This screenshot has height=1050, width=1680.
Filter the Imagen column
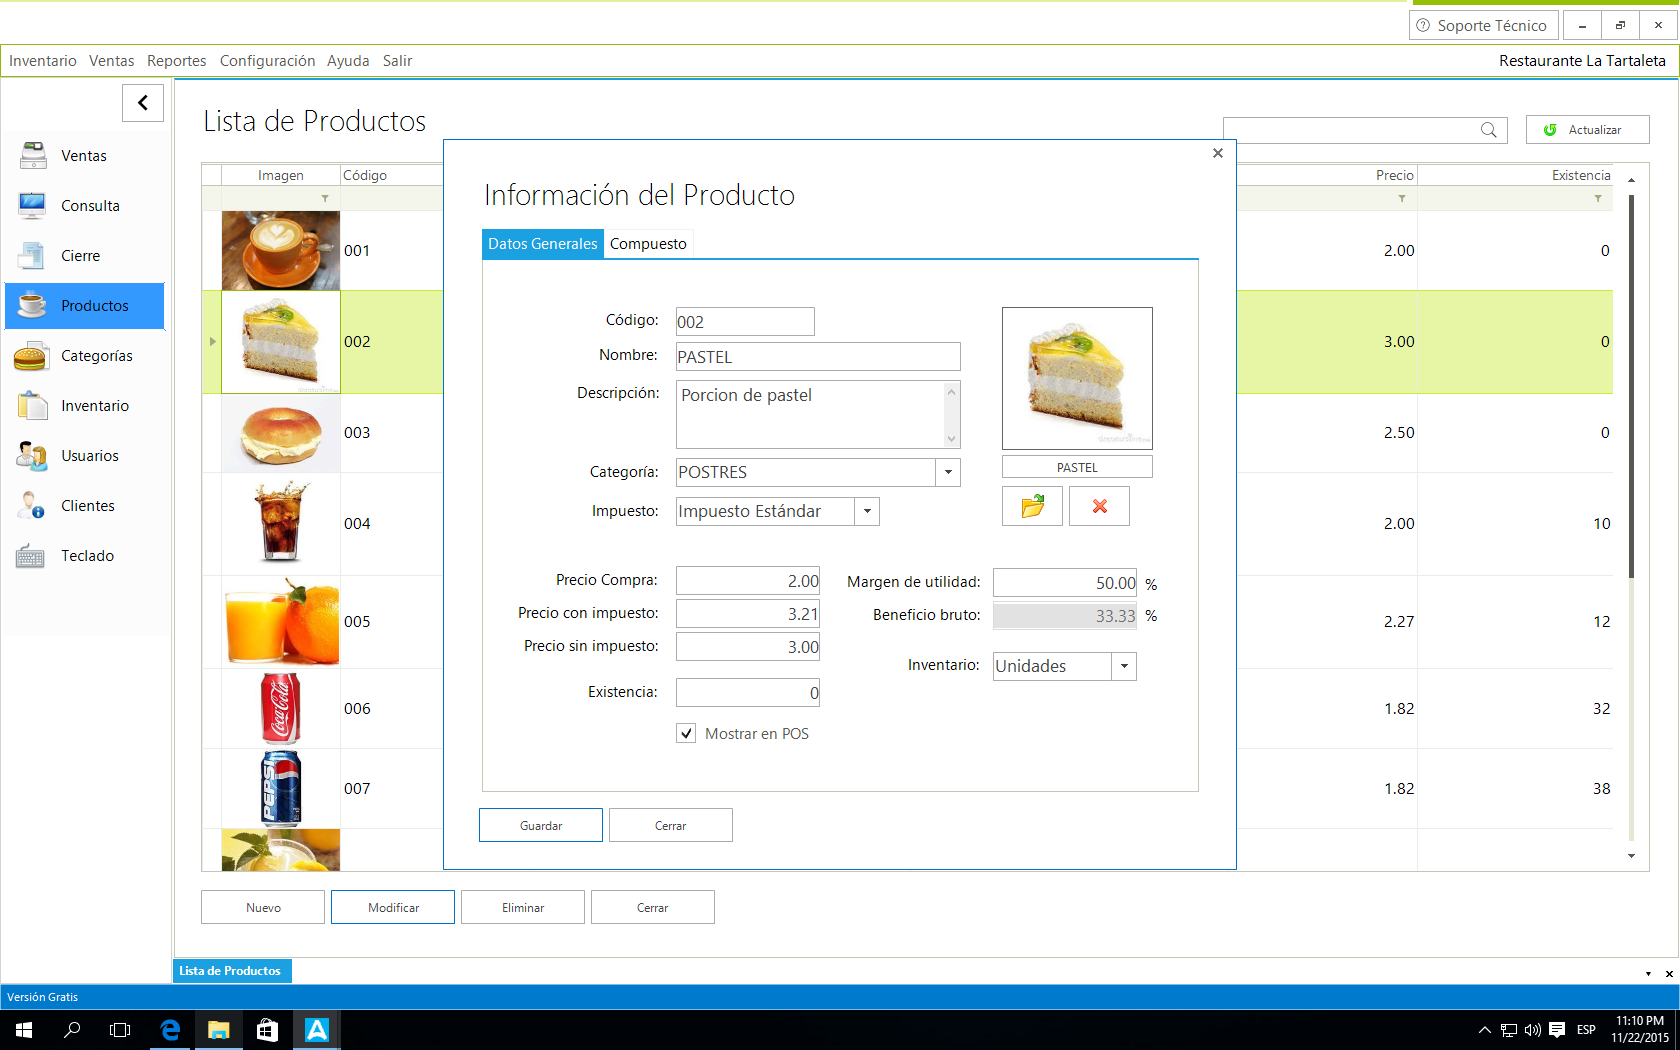click(325, 199)
